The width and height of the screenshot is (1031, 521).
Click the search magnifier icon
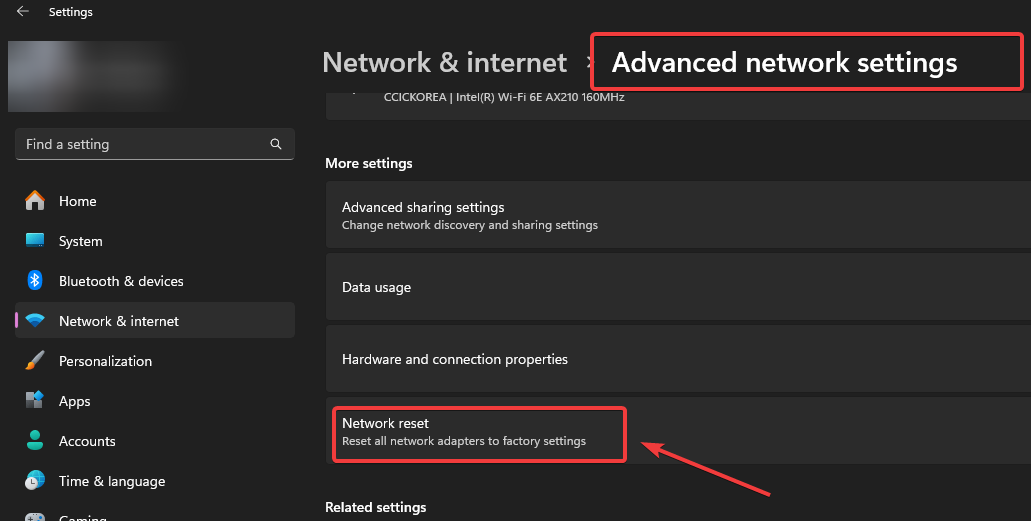coord(276,144)
